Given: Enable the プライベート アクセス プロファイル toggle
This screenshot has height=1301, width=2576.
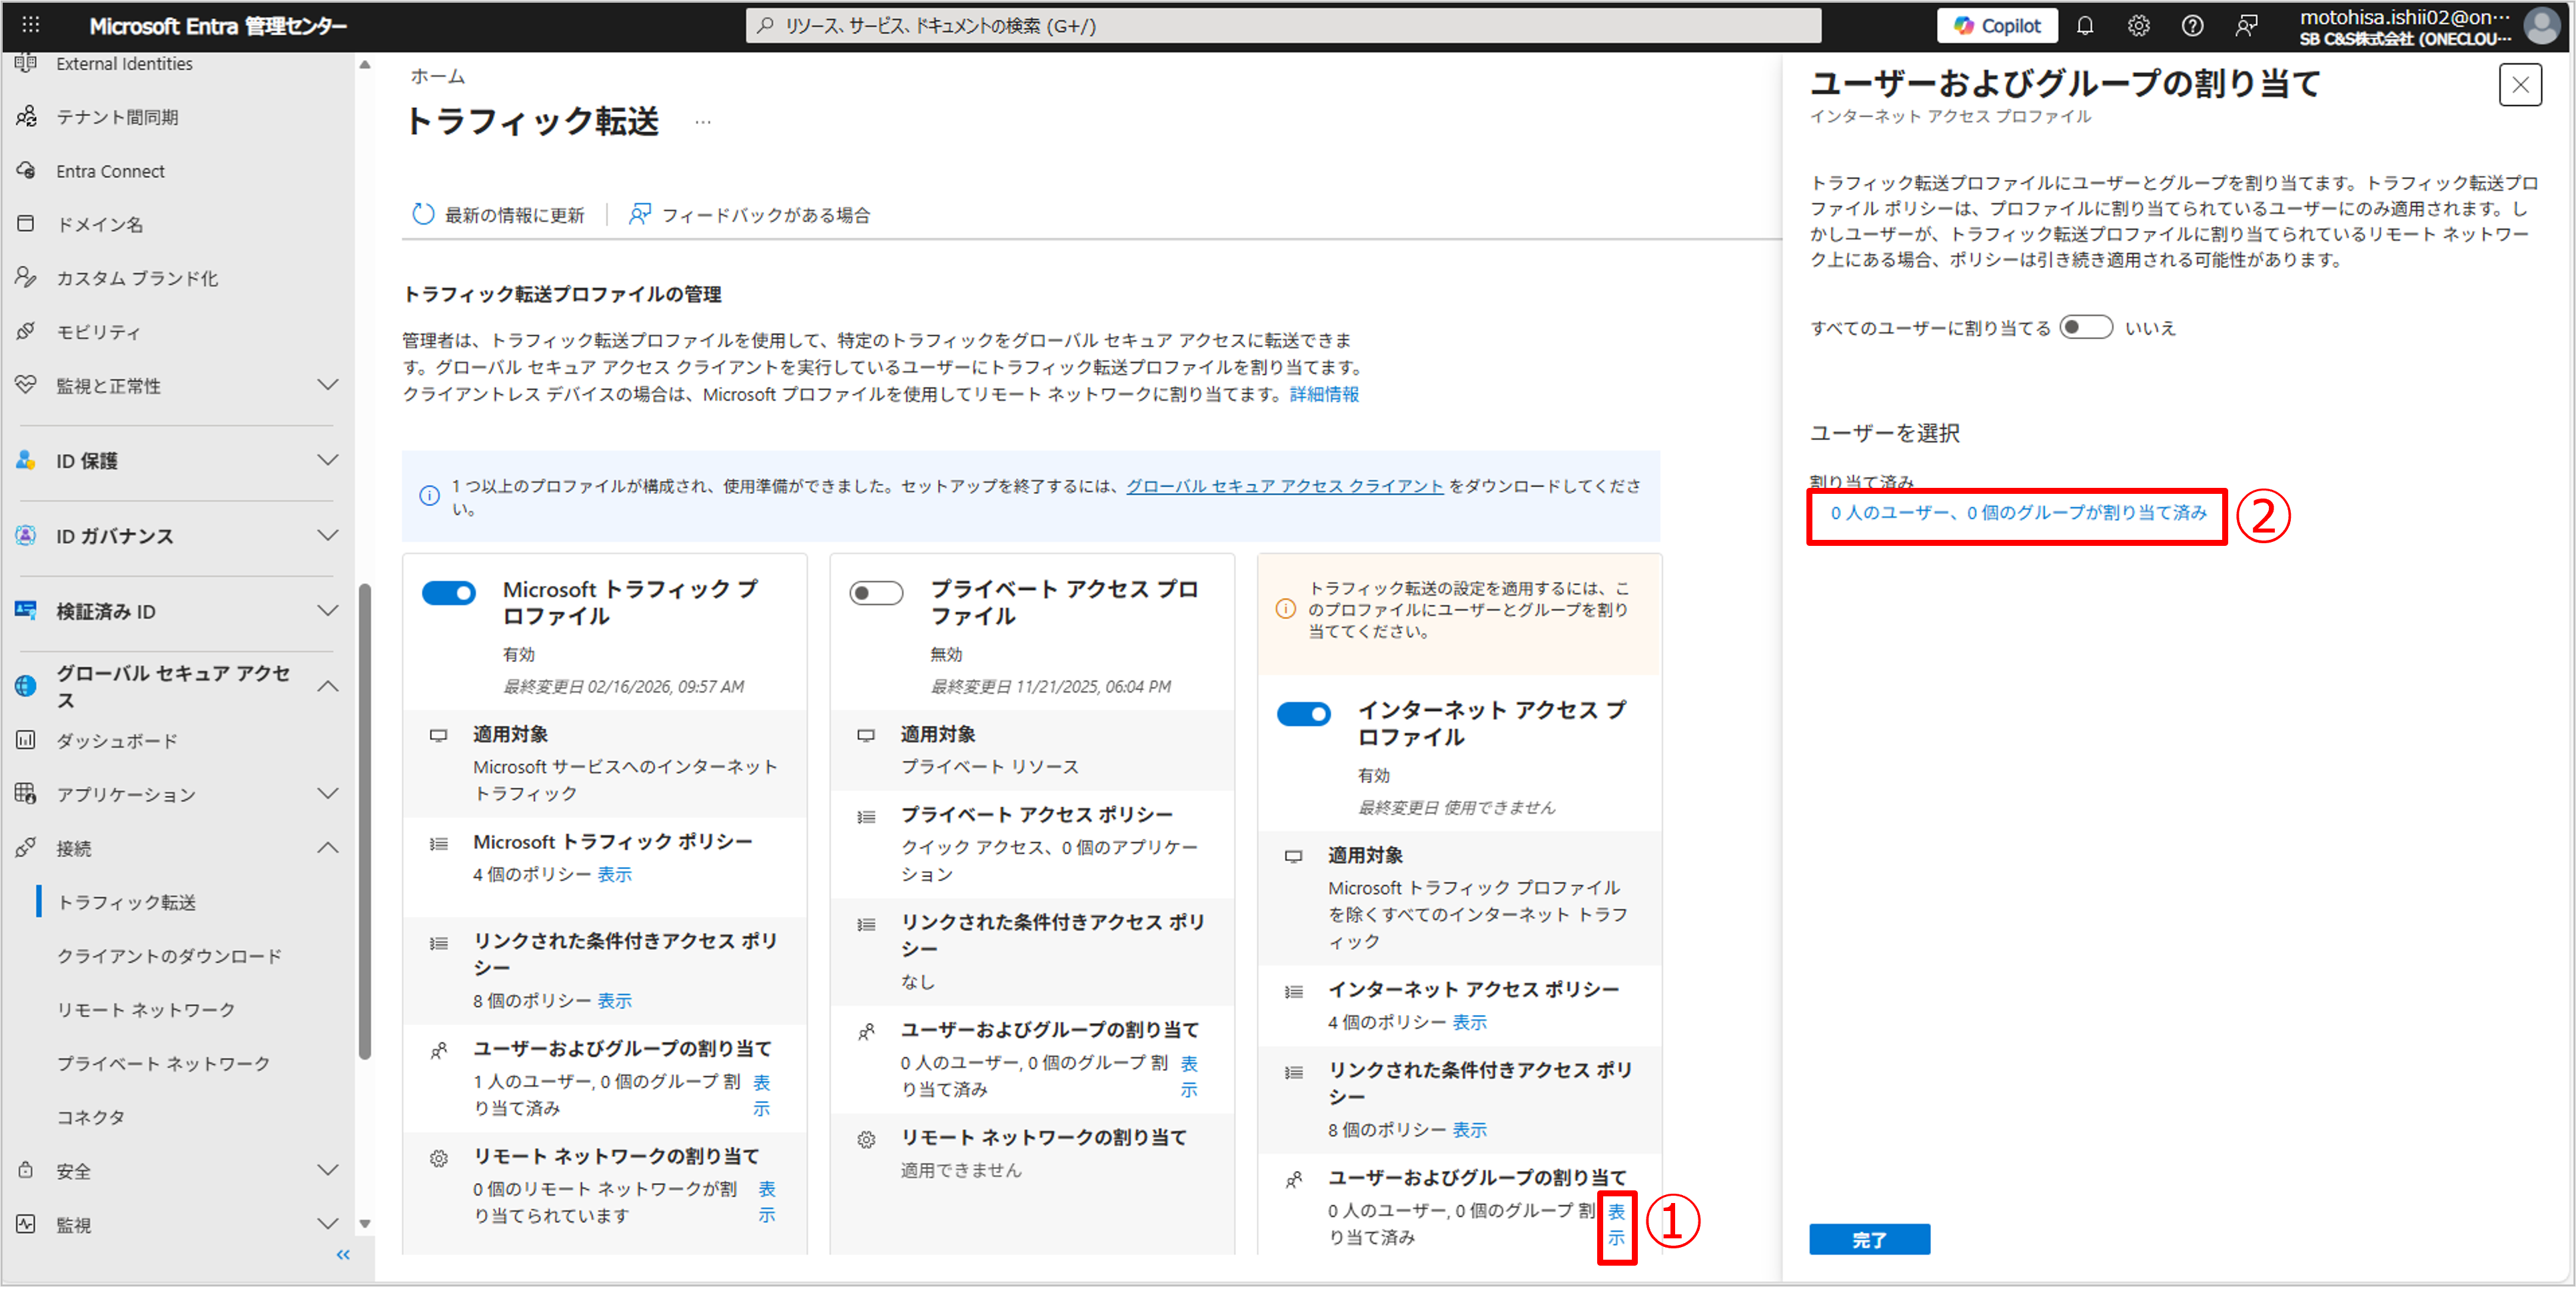Looking at the screenshot, I should (x=876, y=593).
